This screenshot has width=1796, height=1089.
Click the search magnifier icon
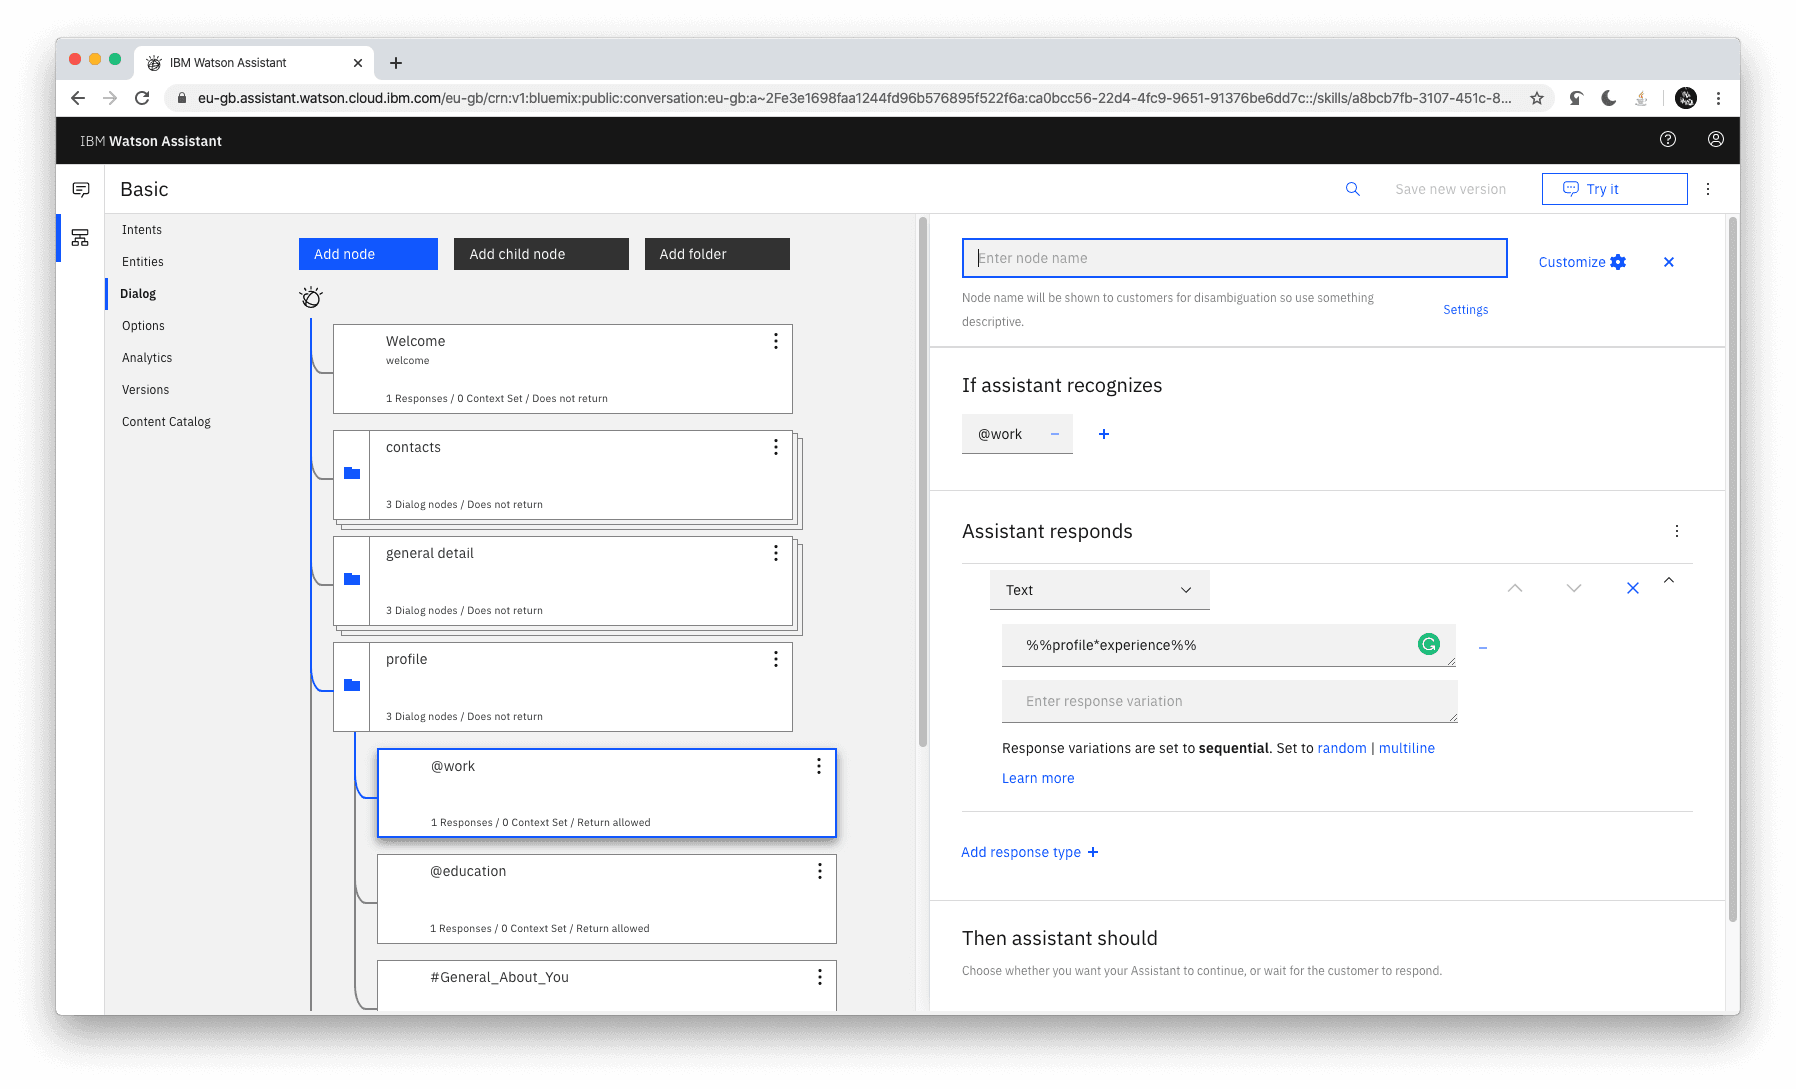pos(1352,188)
